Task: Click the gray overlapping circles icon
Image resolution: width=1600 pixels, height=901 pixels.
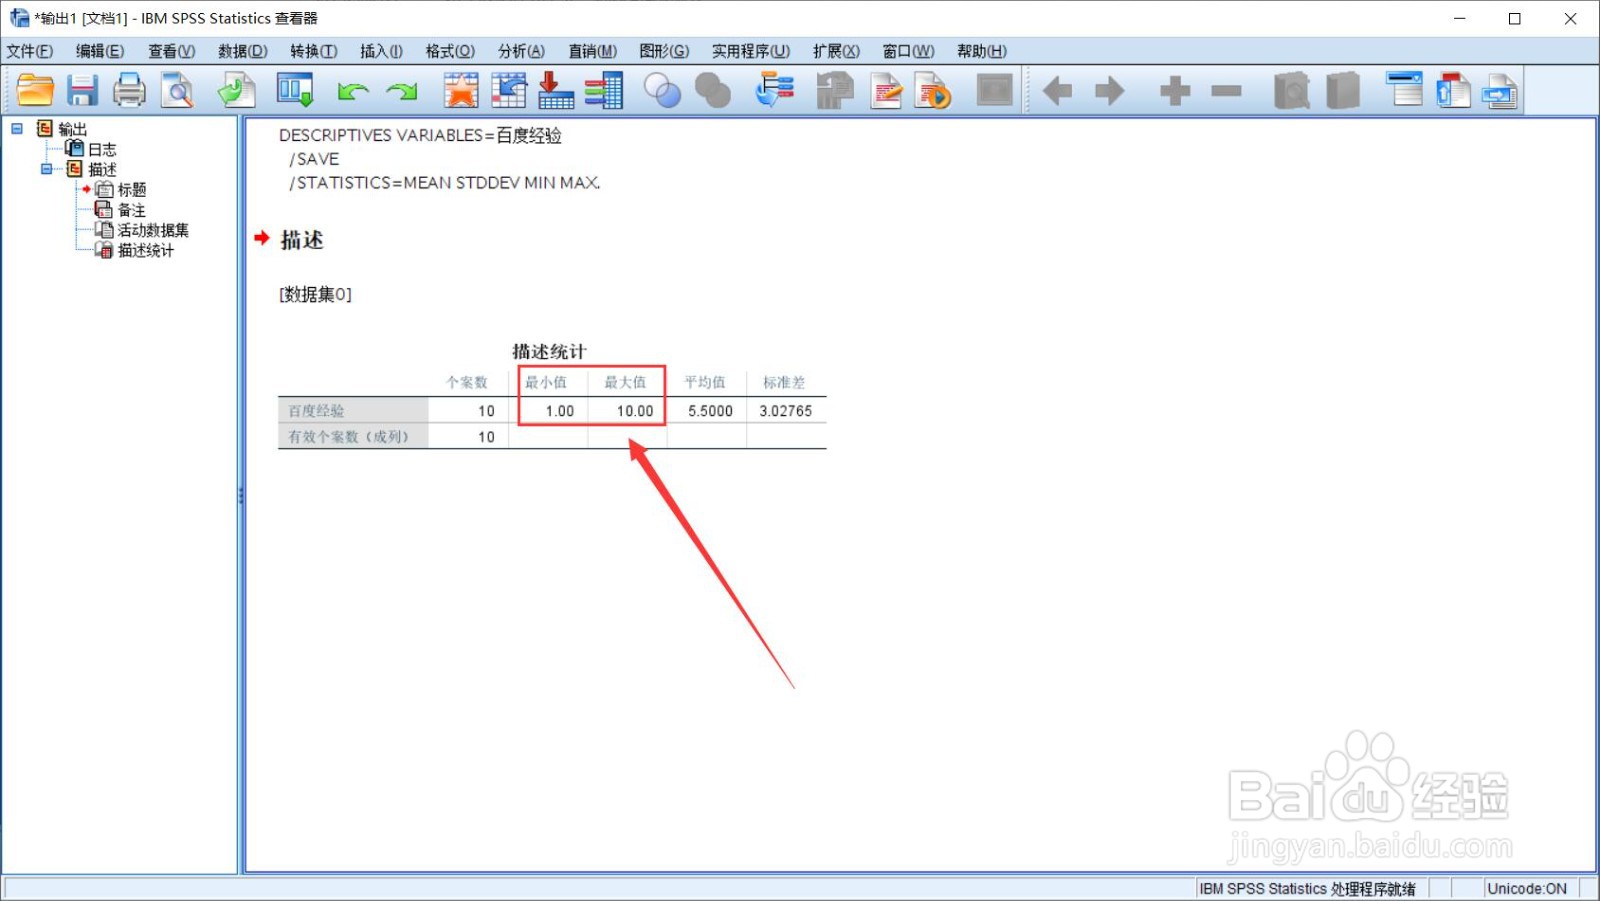Action: [713, 91]
